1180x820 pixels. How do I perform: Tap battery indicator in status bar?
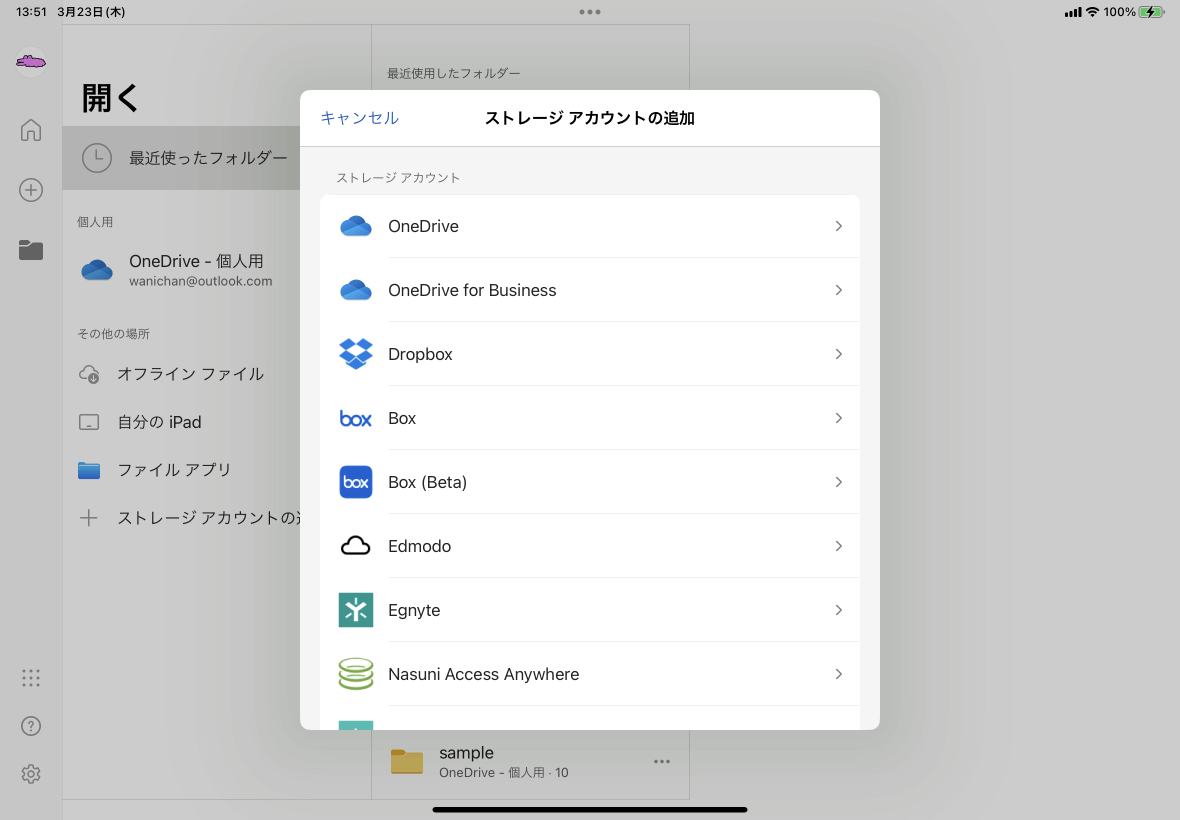tap(1151, 12)
